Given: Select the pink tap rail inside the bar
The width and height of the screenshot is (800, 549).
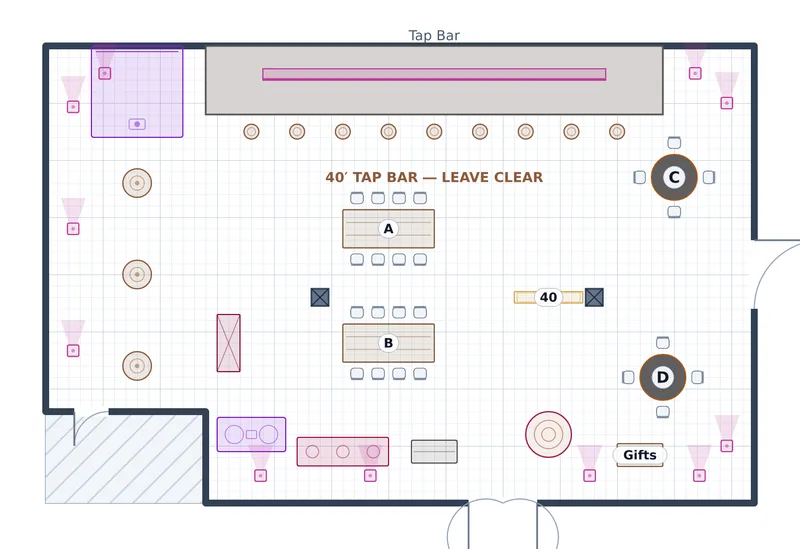Looking at the screenshot, I should point(434,74).
